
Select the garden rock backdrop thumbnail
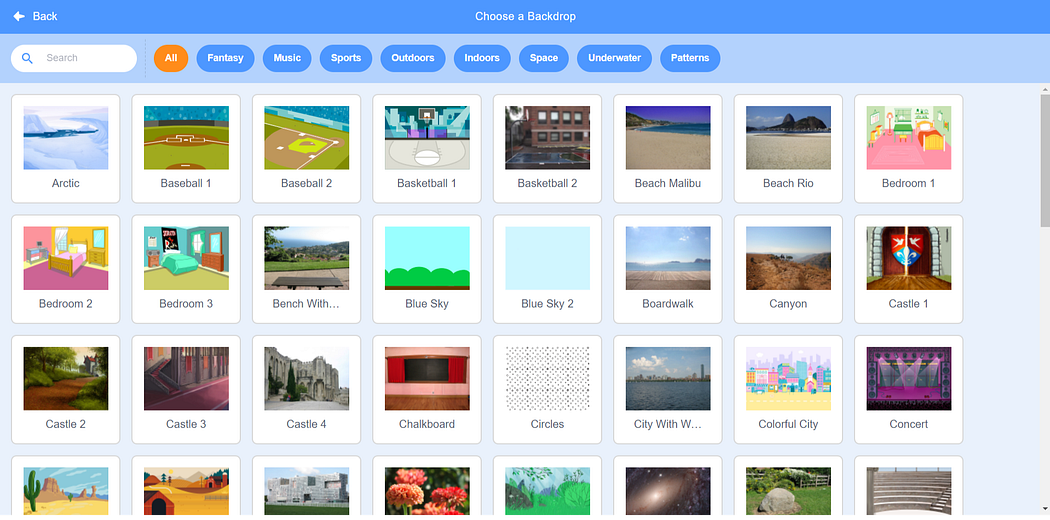point(789,491)
